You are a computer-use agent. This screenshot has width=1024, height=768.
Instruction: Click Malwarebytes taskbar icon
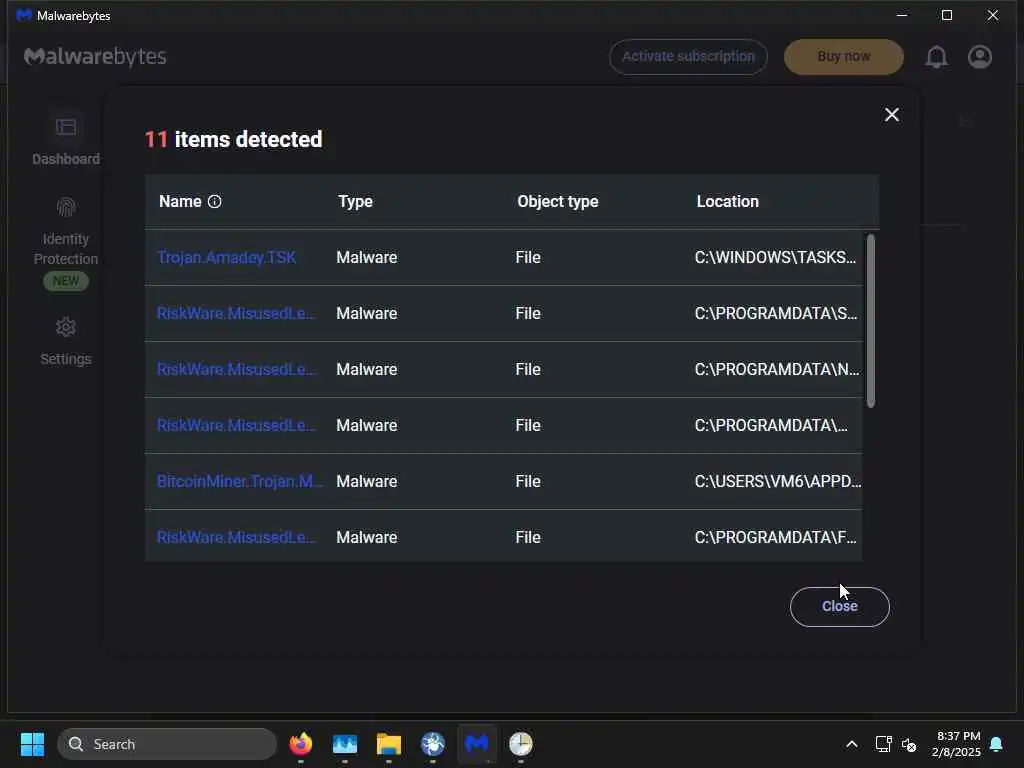pos(477,744)
